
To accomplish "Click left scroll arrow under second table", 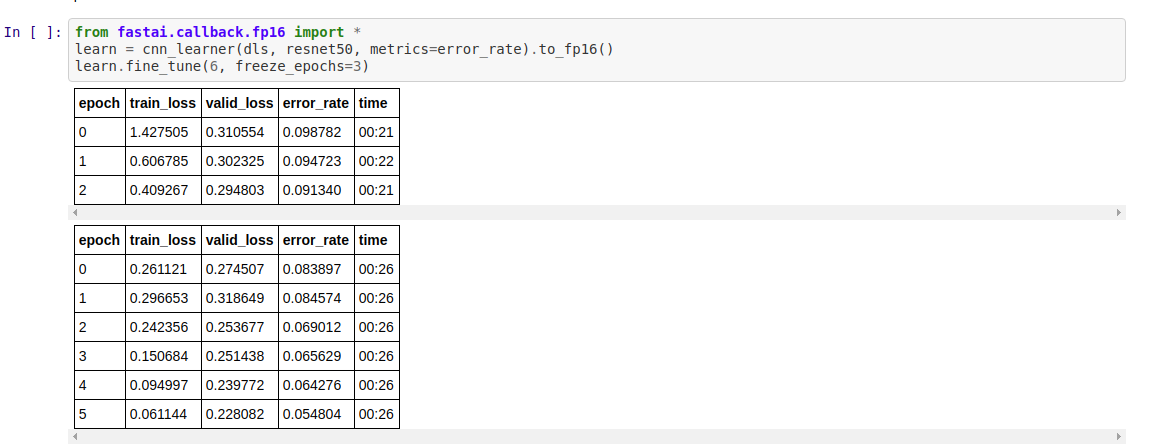I will click(72, 437).
